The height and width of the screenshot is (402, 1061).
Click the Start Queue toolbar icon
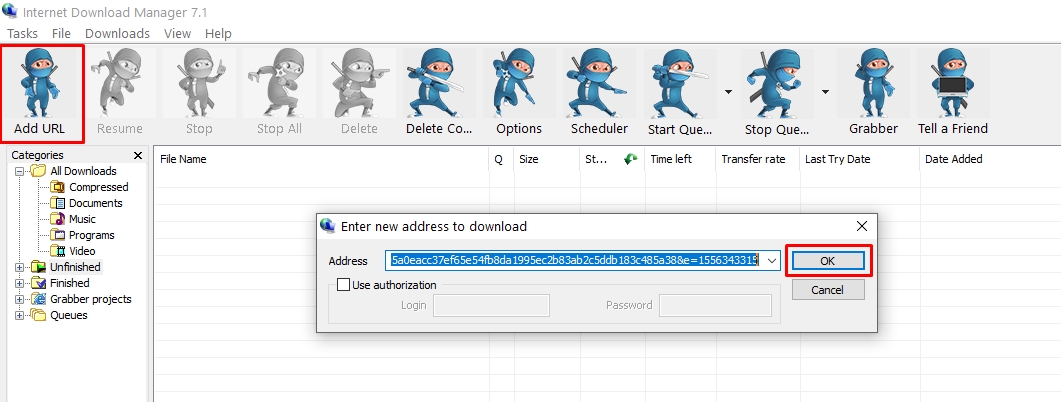click(680, 83)
